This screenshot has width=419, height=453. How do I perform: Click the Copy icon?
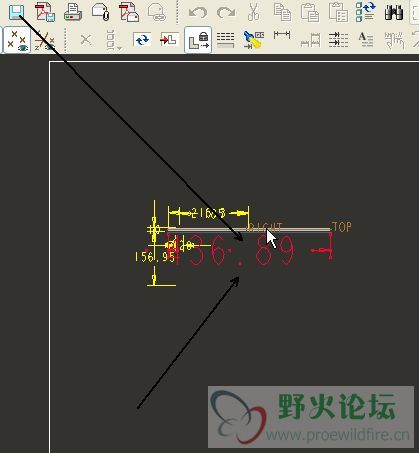[x=282, y=12]
